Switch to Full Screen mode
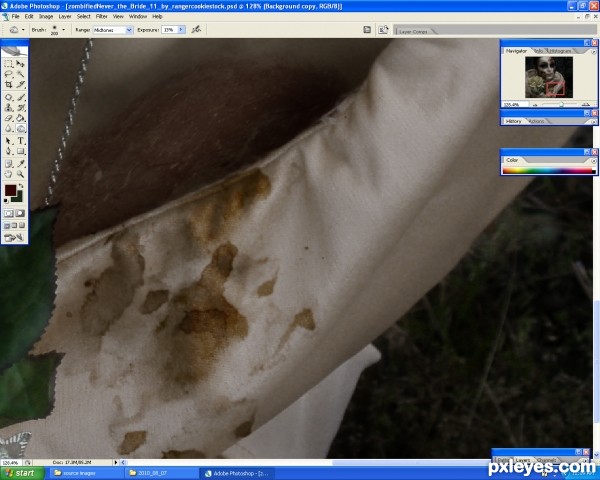600x480 pixels. 22,225
